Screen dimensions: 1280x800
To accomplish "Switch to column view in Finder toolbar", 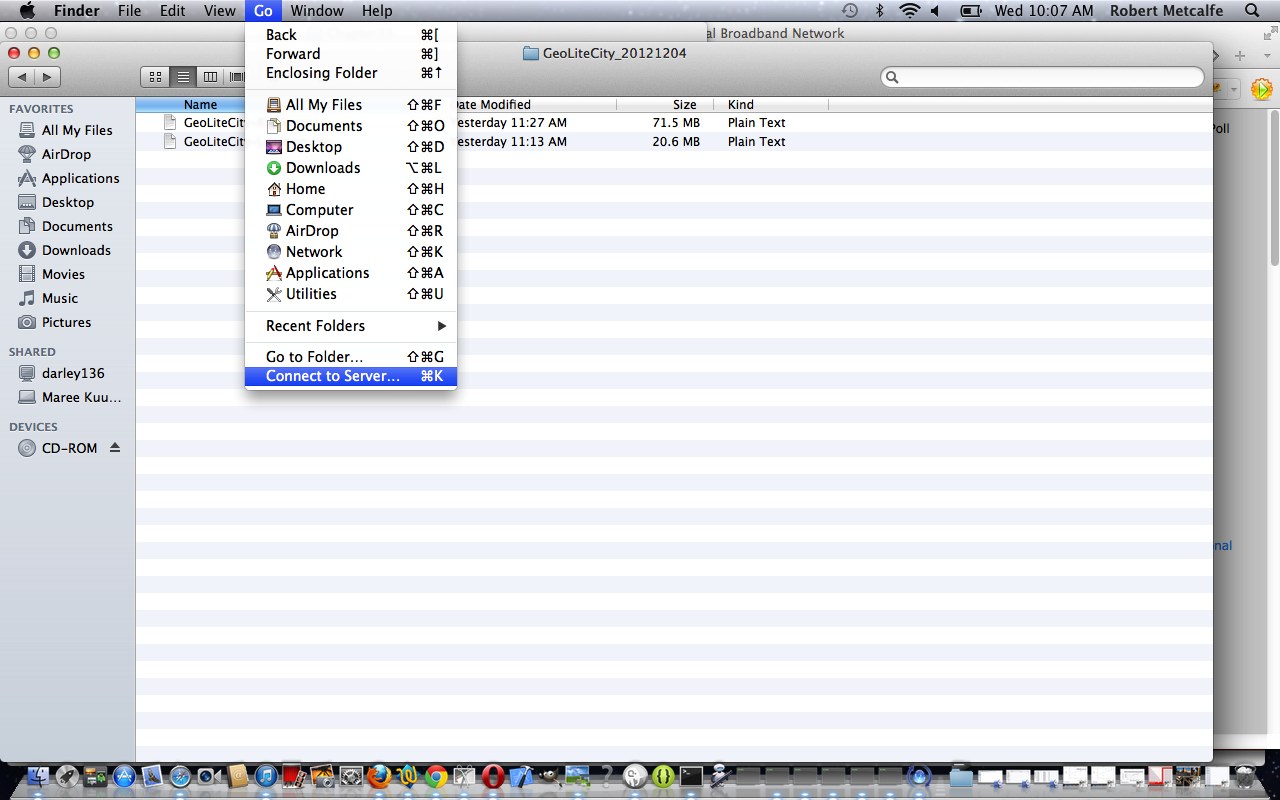I will click(x=210, y=77).
